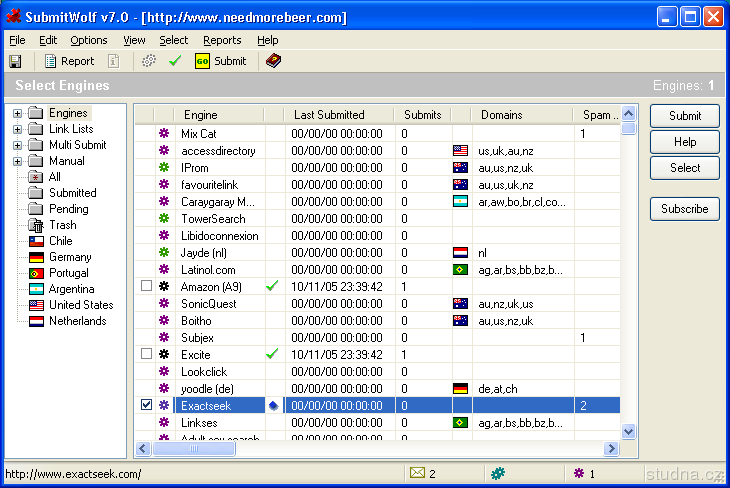Expand the Multi Submit tree node
The width and height of the screenshot is (730, 488).
(17, 145)
